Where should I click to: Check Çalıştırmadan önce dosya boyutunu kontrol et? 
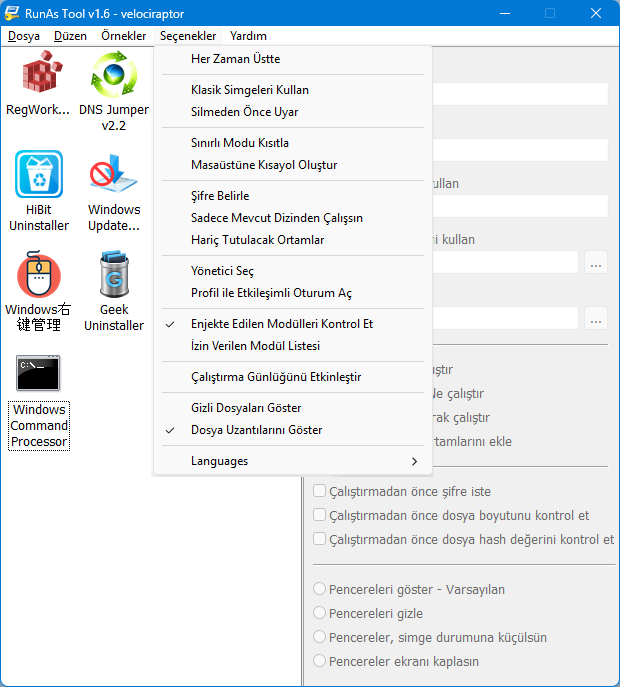tap(319, 515)
